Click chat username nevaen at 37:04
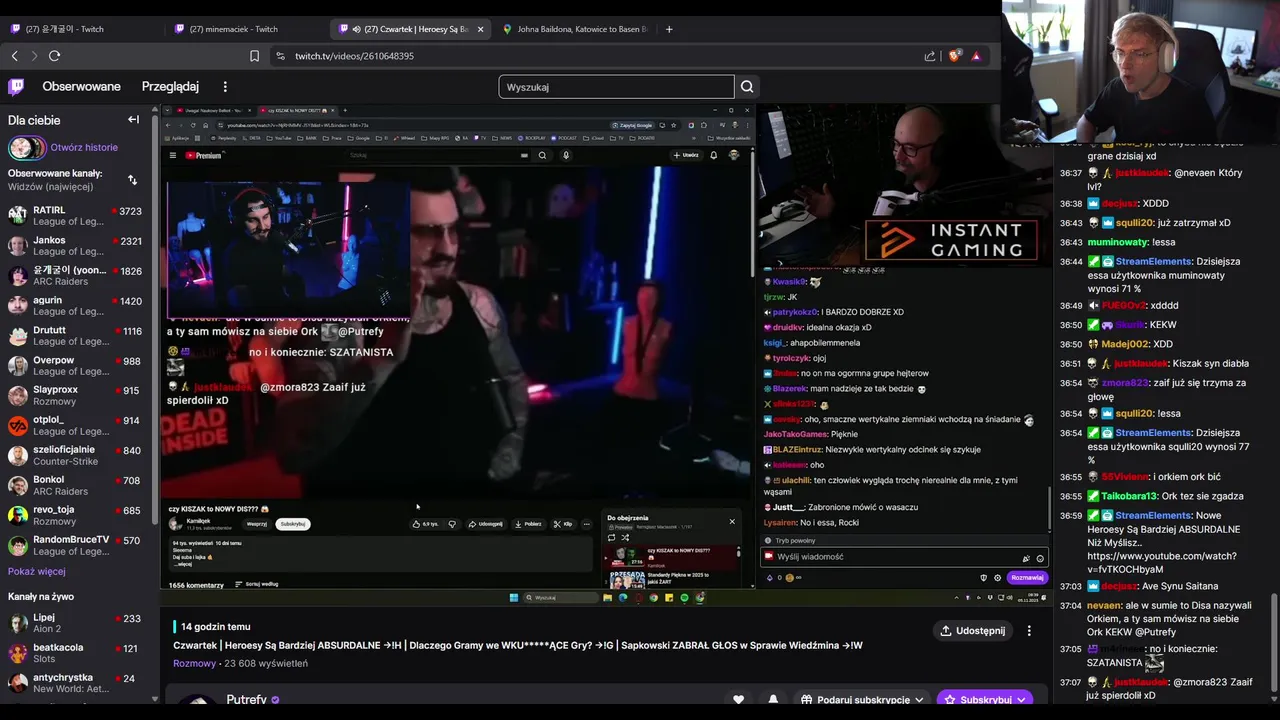Viewport: 1280px width, 720px height. (x=1104, y=605)
